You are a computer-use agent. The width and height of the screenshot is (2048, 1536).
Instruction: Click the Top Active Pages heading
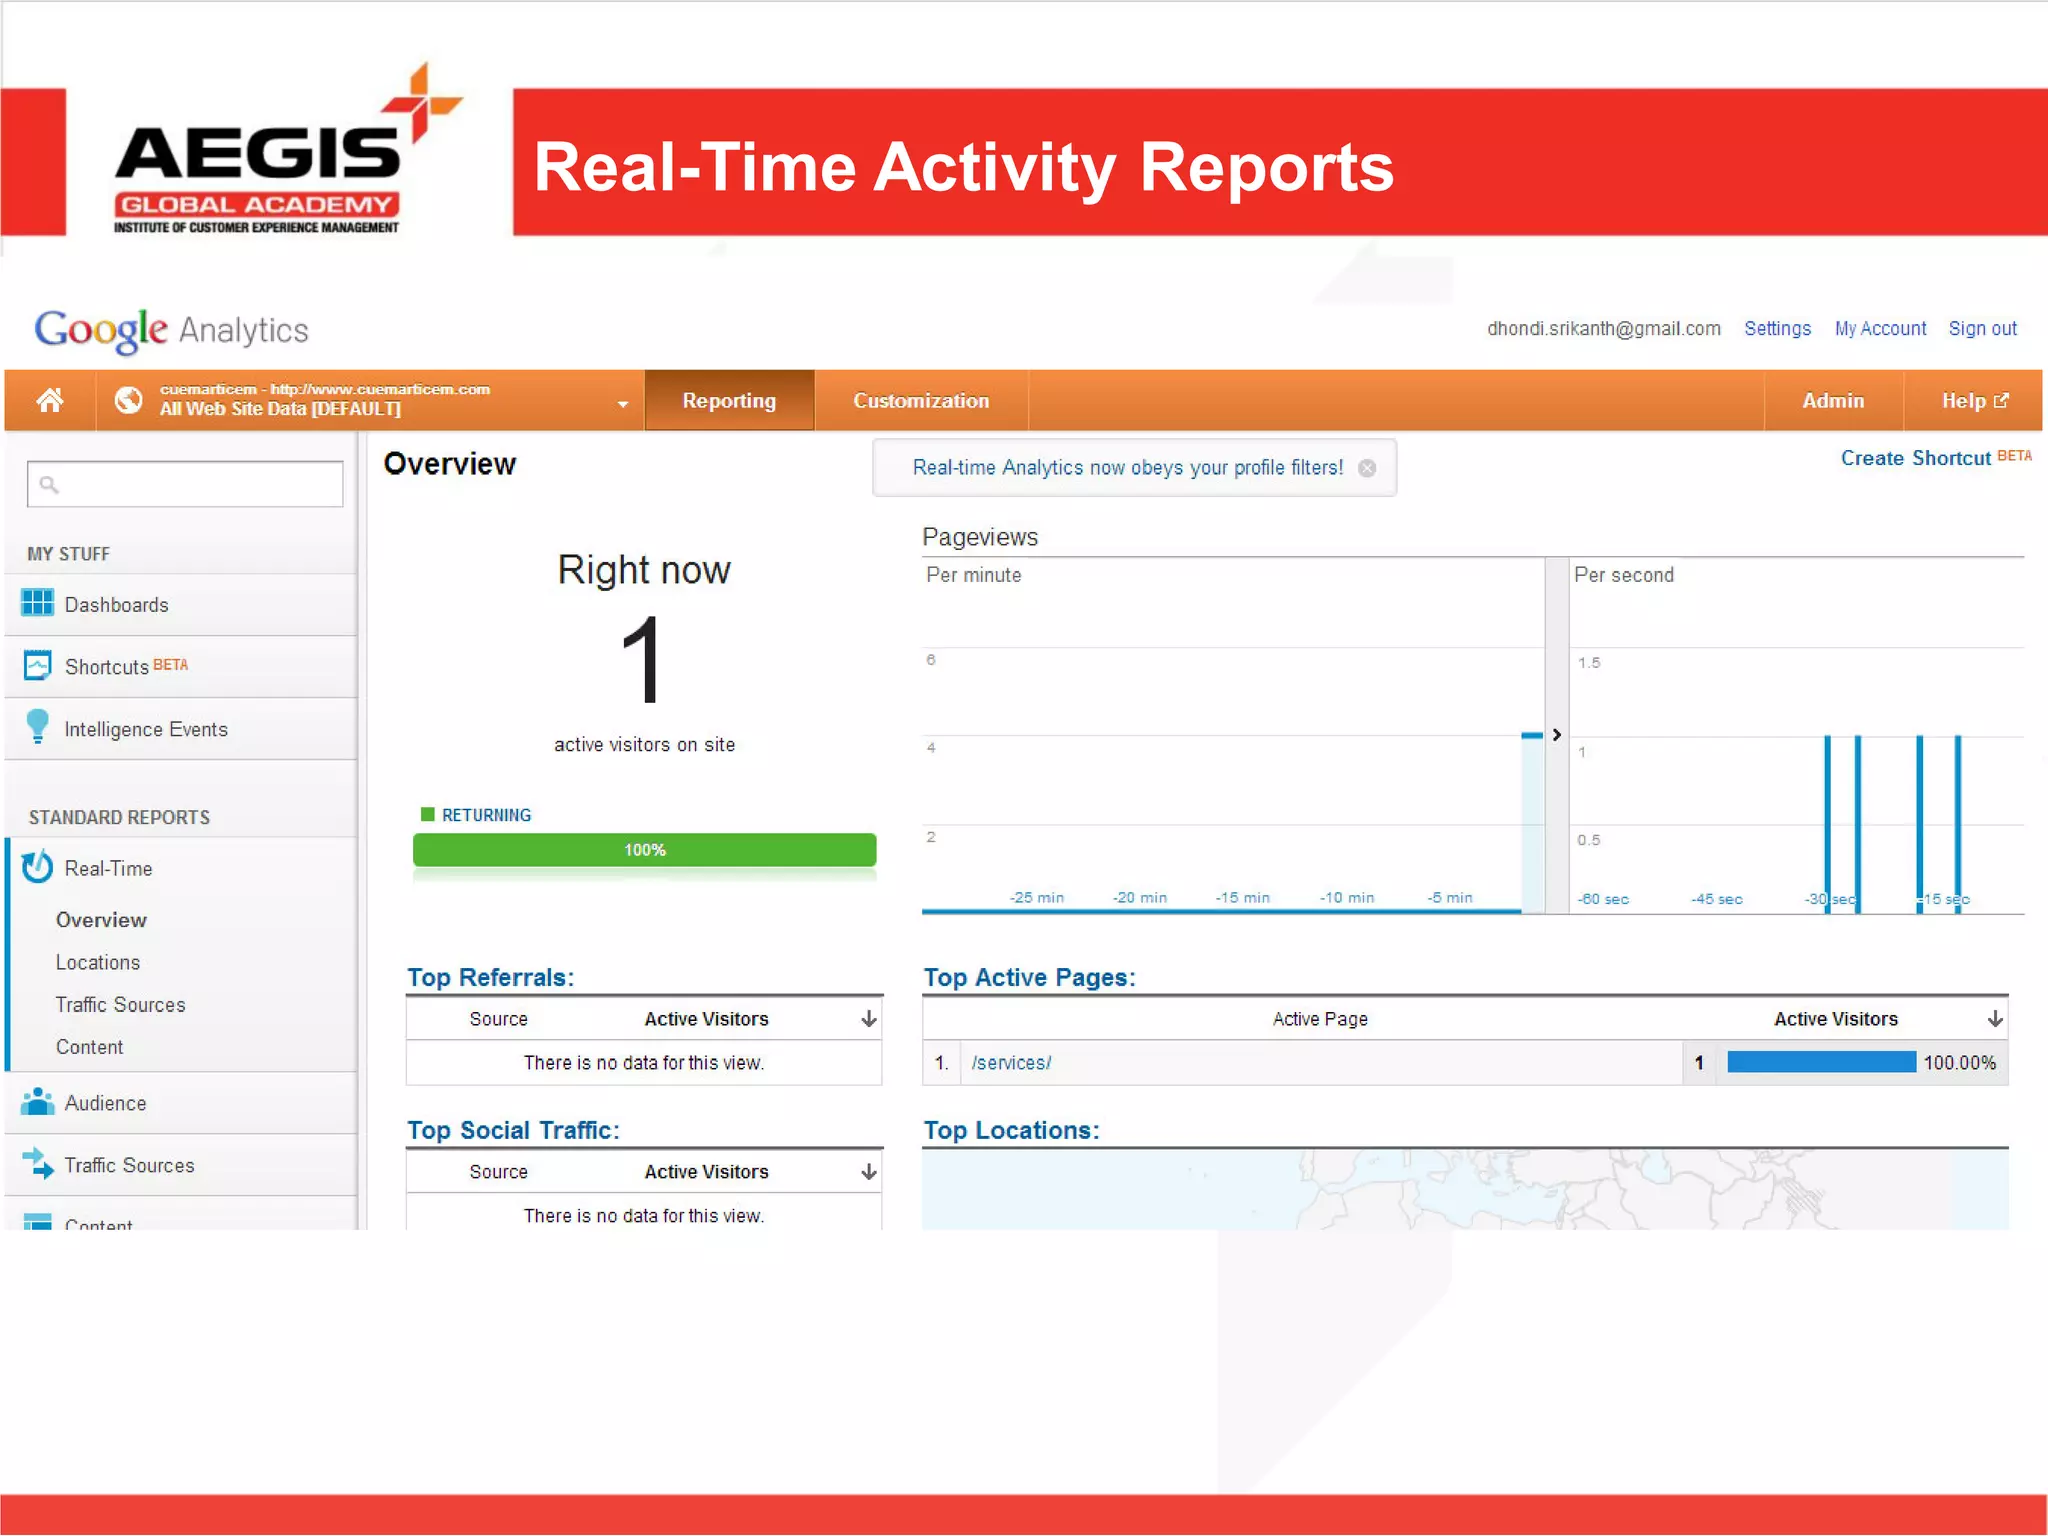1029,977
